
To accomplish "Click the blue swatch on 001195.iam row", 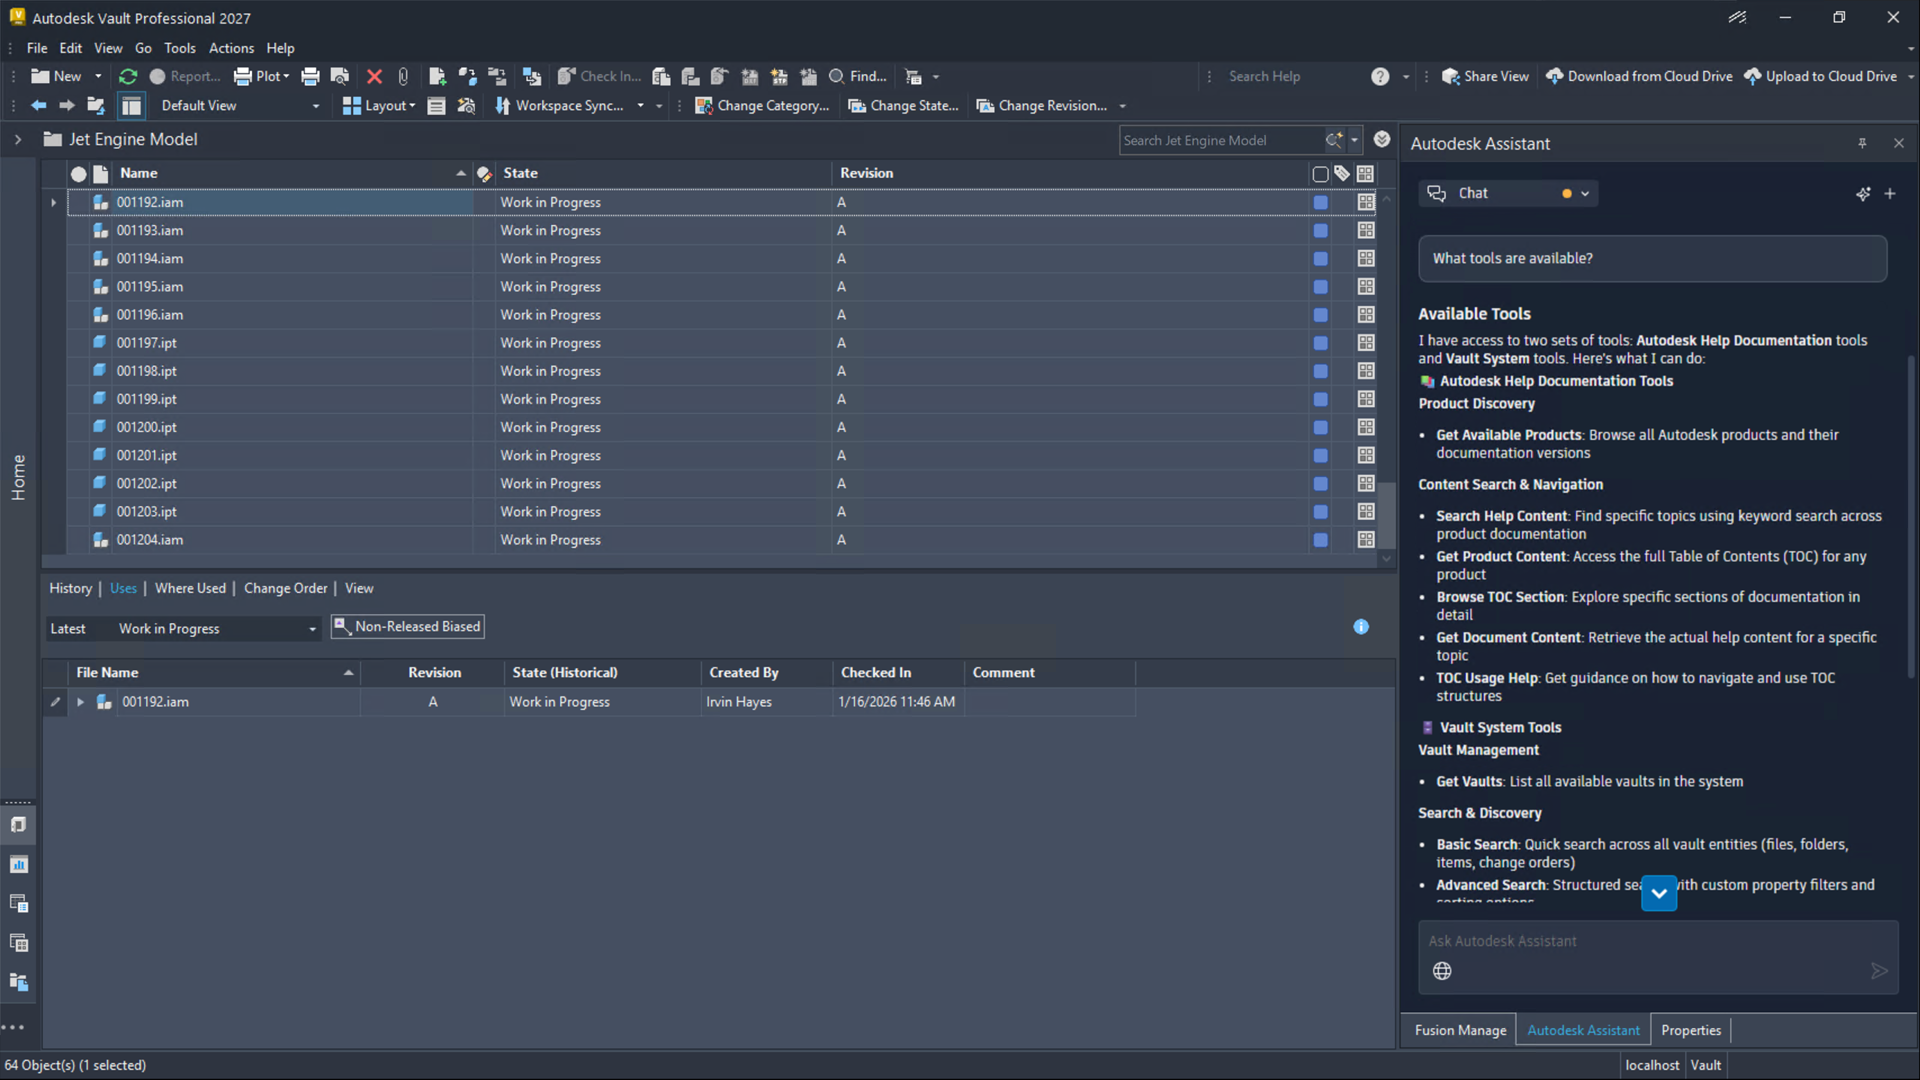I will (x=1320, y=287).
